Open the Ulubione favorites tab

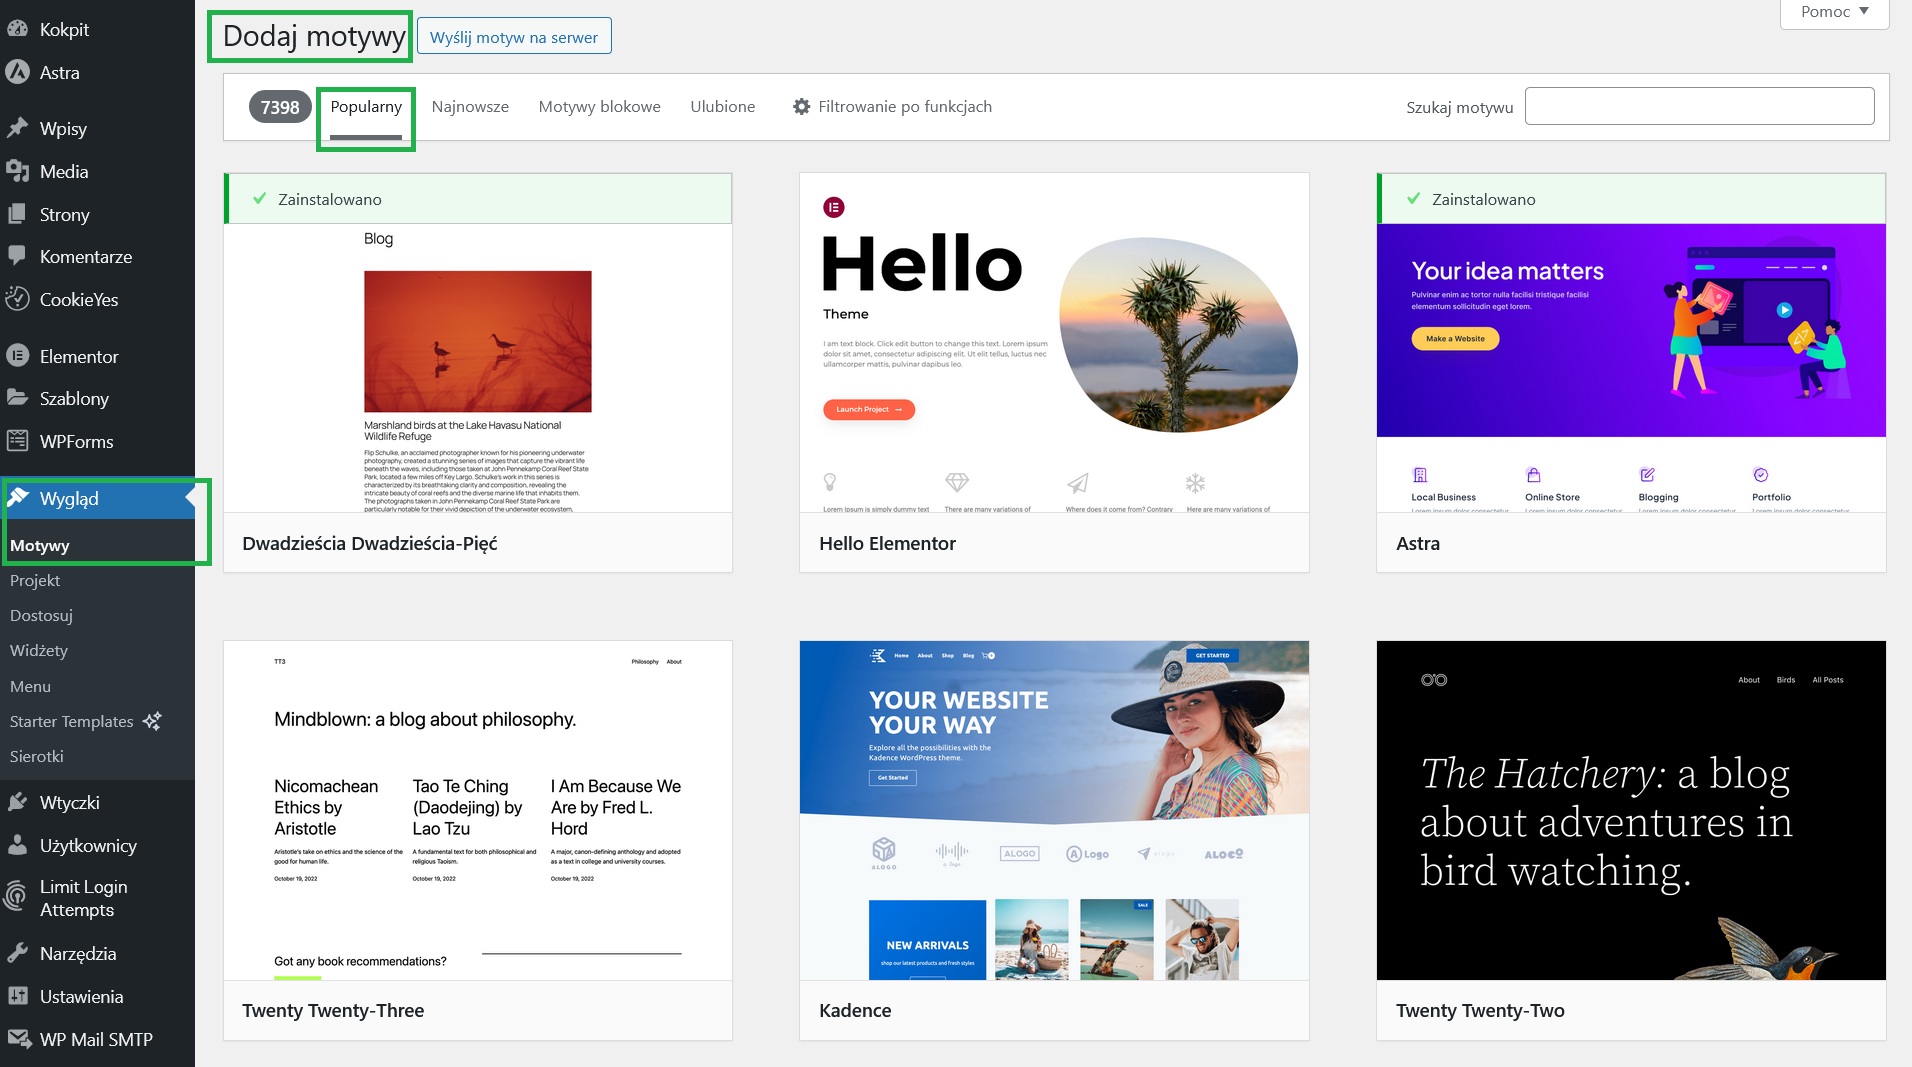[x=722, y=107]
